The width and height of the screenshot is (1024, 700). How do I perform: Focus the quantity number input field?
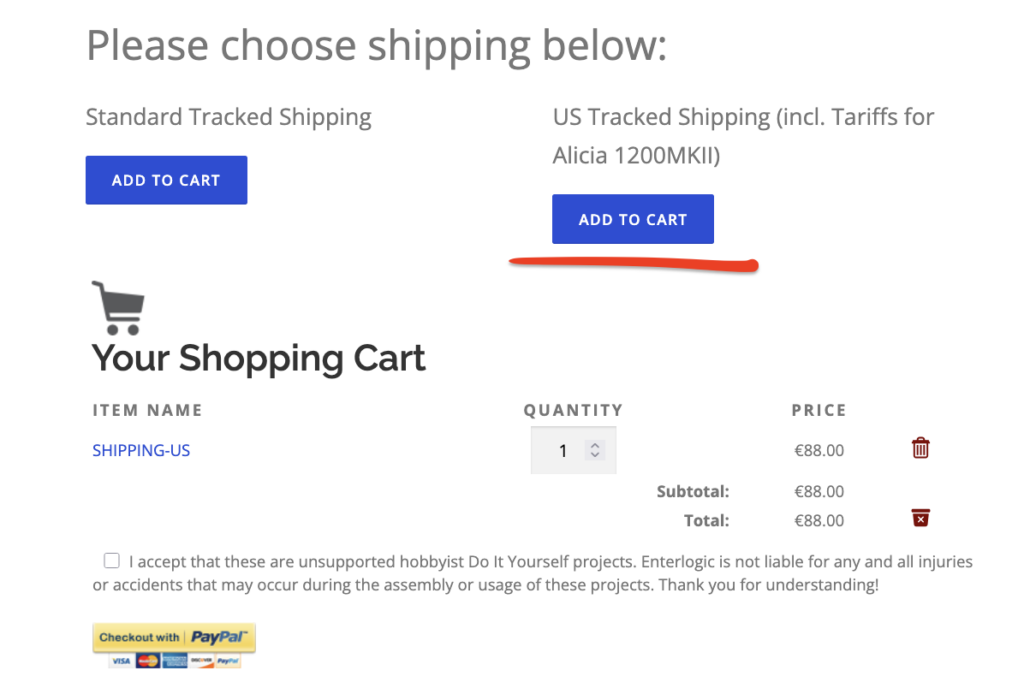[562, 451]
